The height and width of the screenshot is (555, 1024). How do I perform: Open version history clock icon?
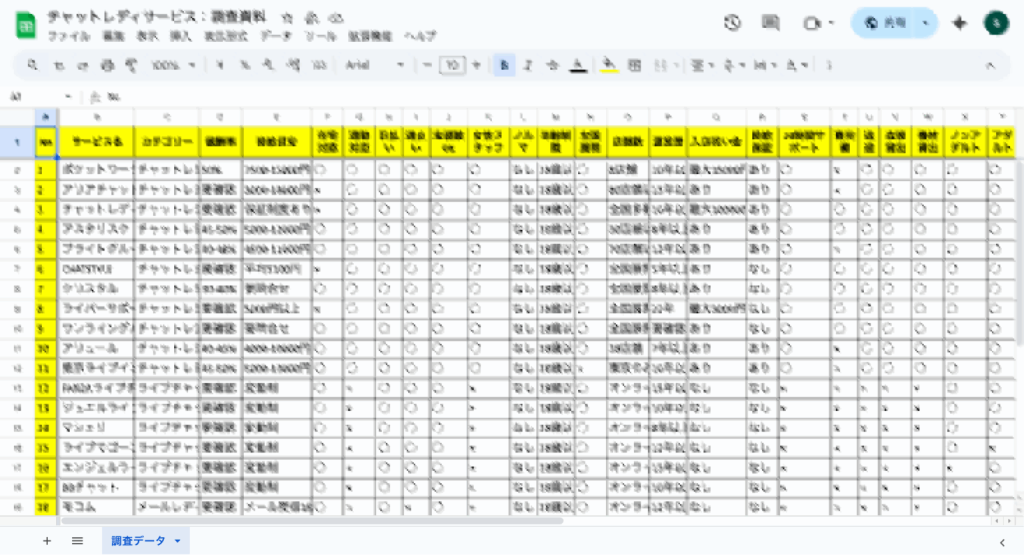[733, 24]
